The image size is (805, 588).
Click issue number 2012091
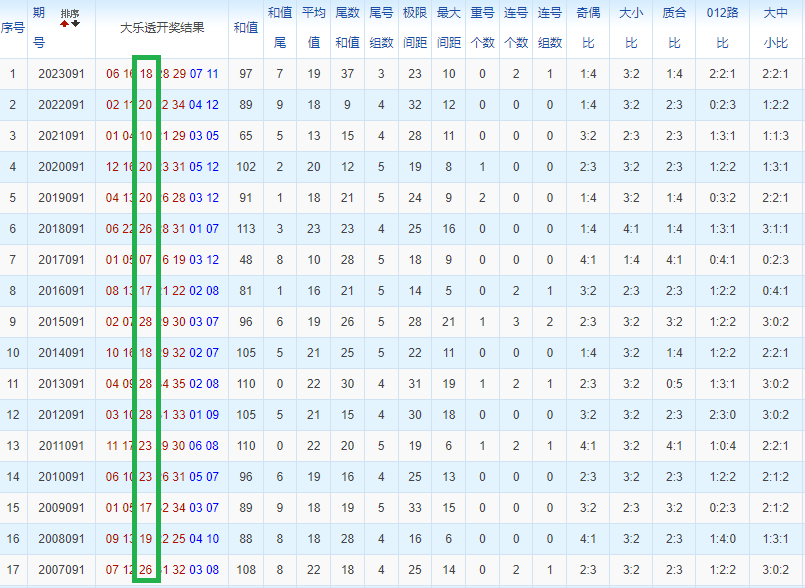pos(61,415)
